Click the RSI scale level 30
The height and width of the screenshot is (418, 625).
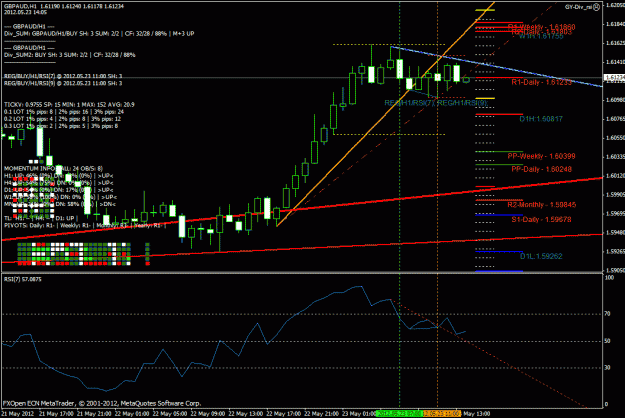click(x=607, y=368)
